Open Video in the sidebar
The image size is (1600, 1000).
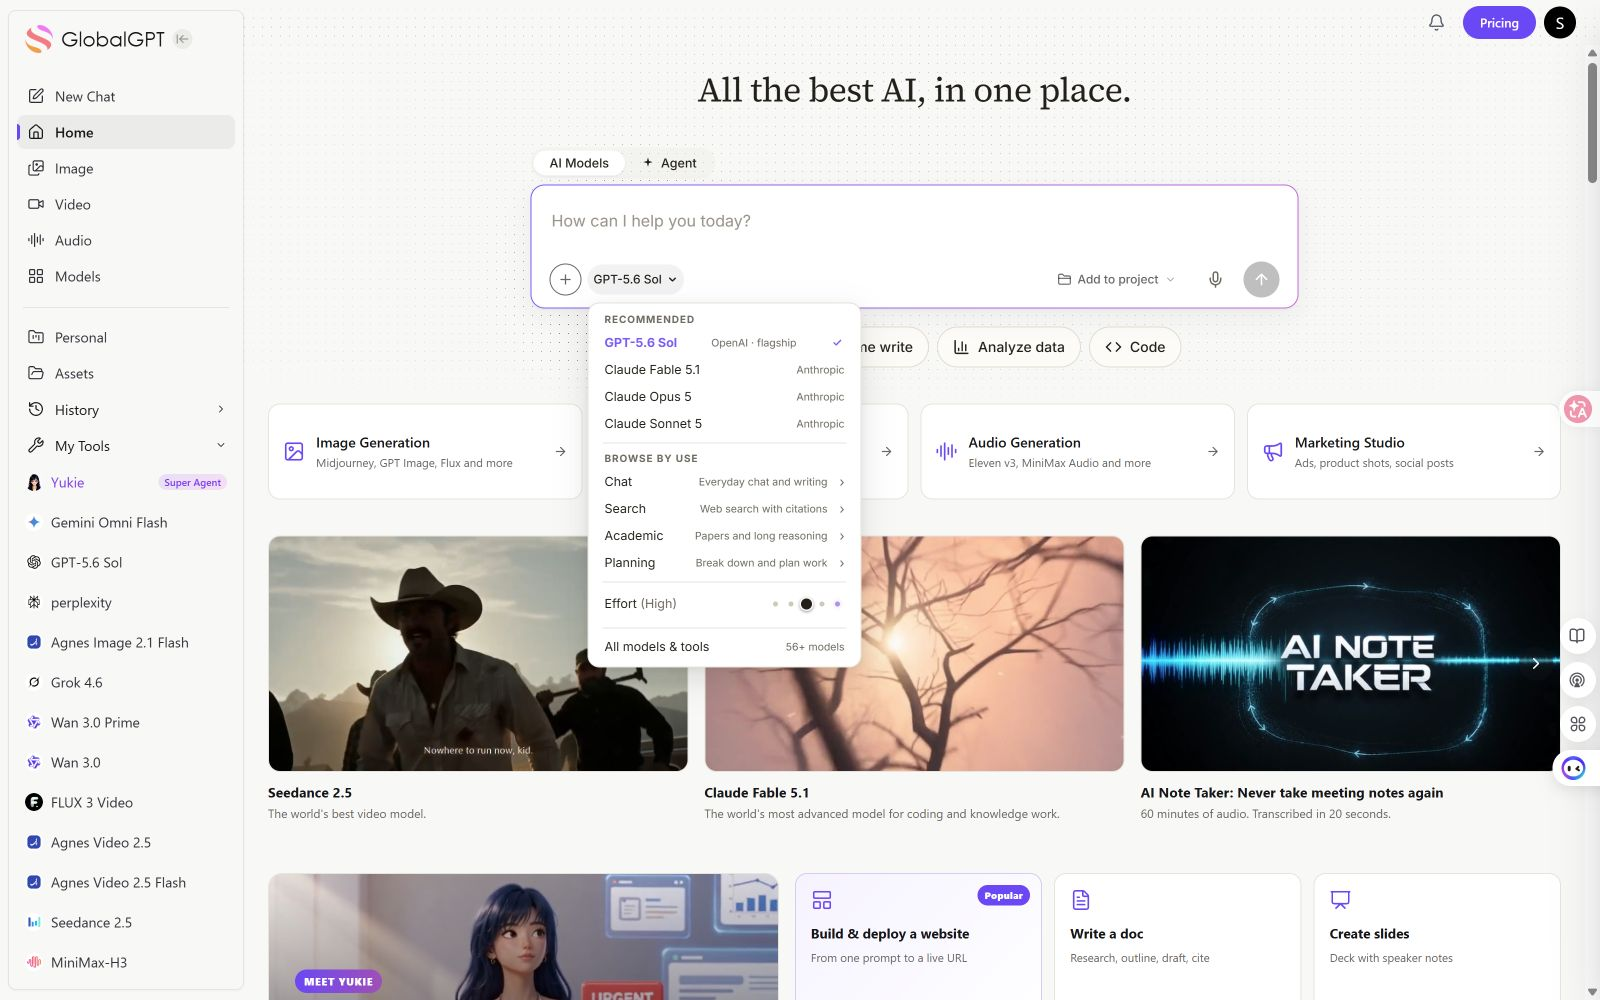coord(126,204)
